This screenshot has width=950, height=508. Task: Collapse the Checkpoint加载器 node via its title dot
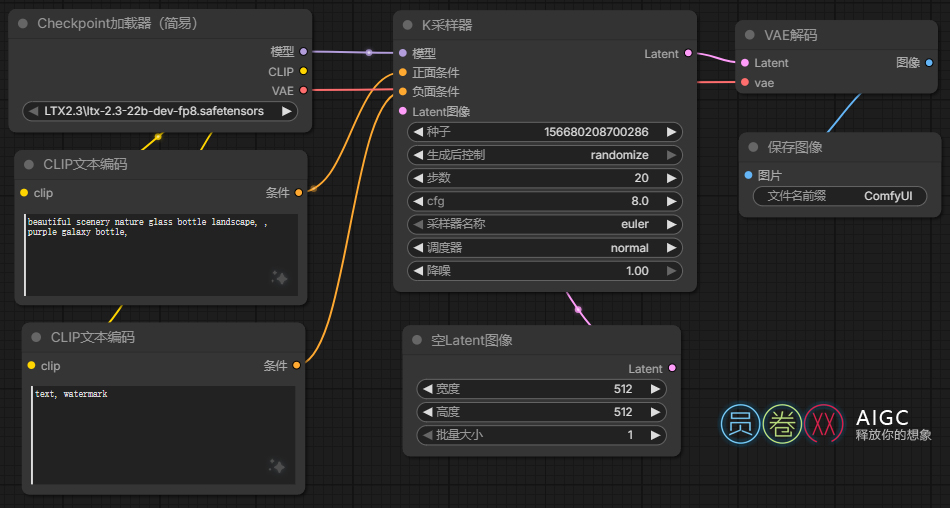click(x=23, y=24)
